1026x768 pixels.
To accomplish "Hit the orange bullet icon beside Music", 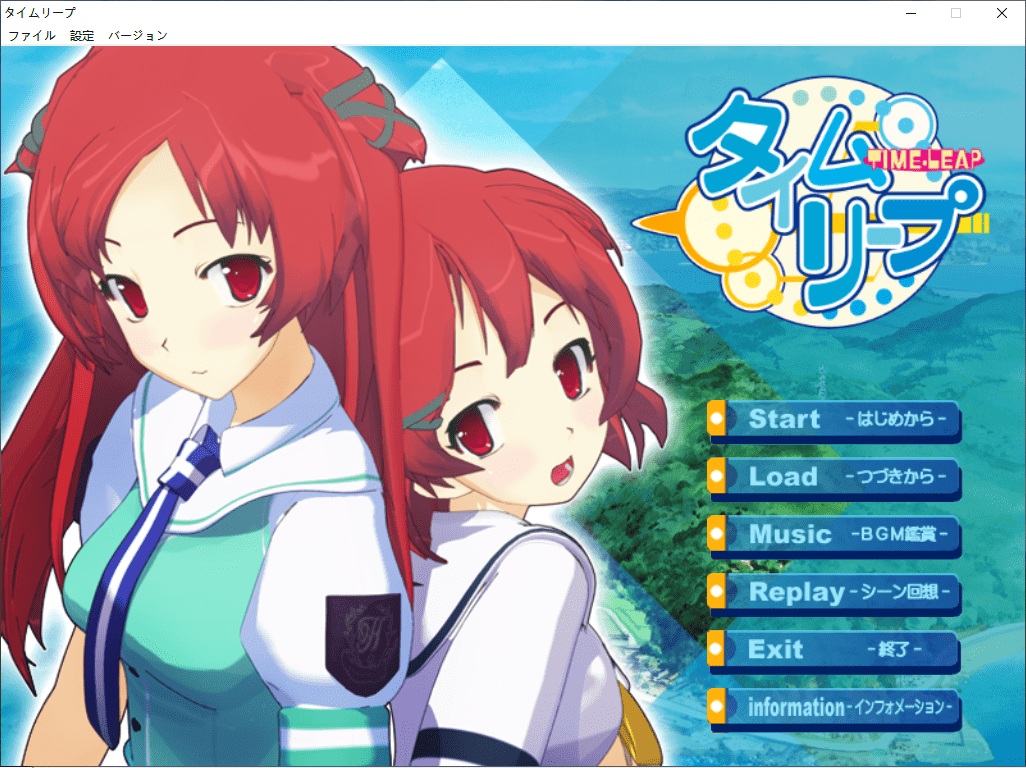I will tap(717, 534).
